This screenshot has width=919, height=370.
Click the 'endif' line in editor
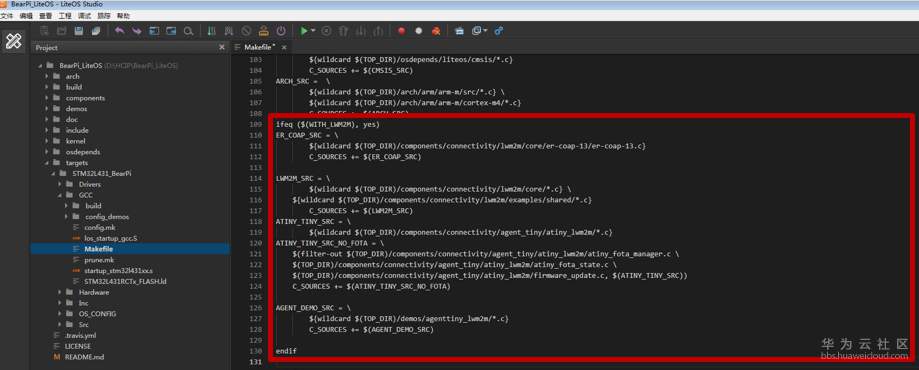(286, 351)
